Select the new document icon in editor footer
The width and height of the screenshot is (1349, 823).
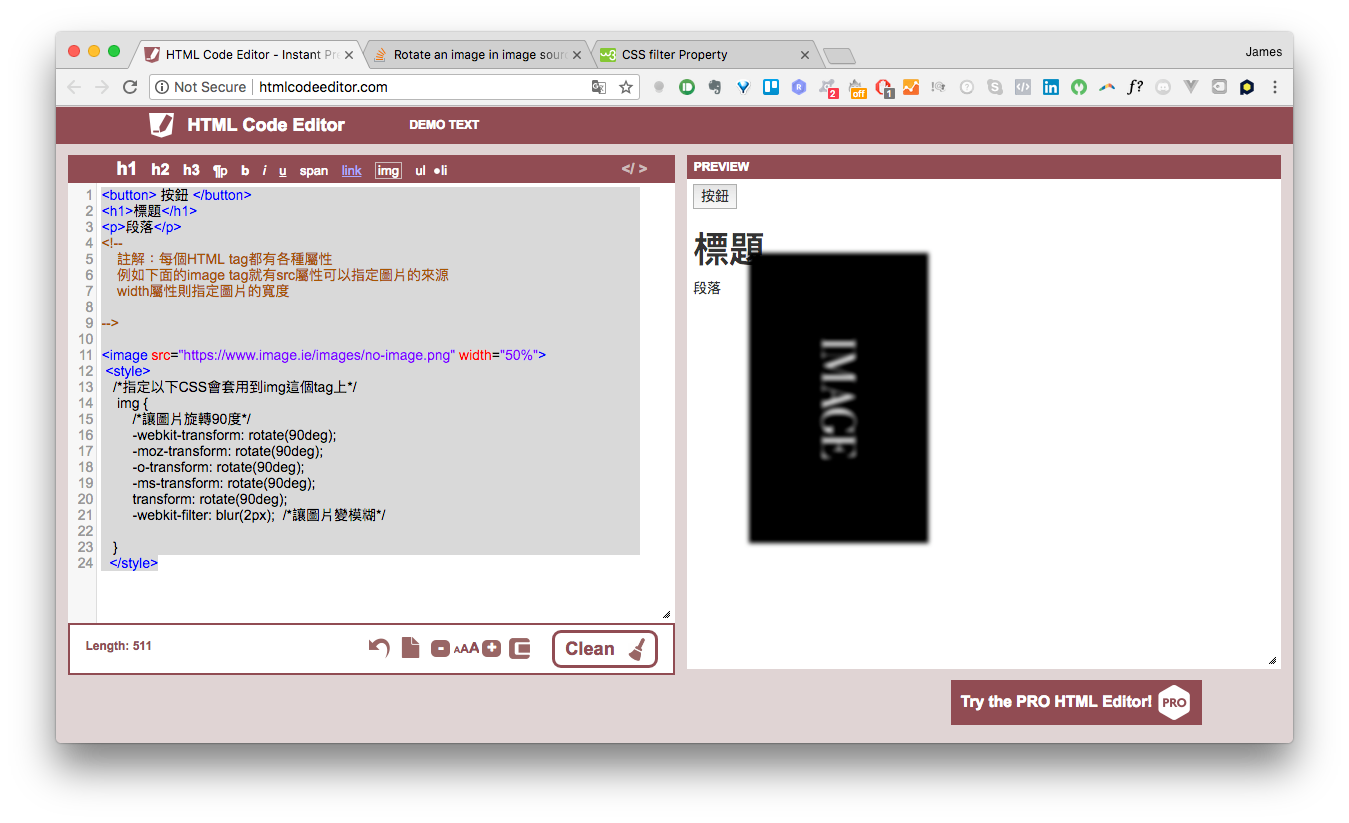tap(410, 647)
